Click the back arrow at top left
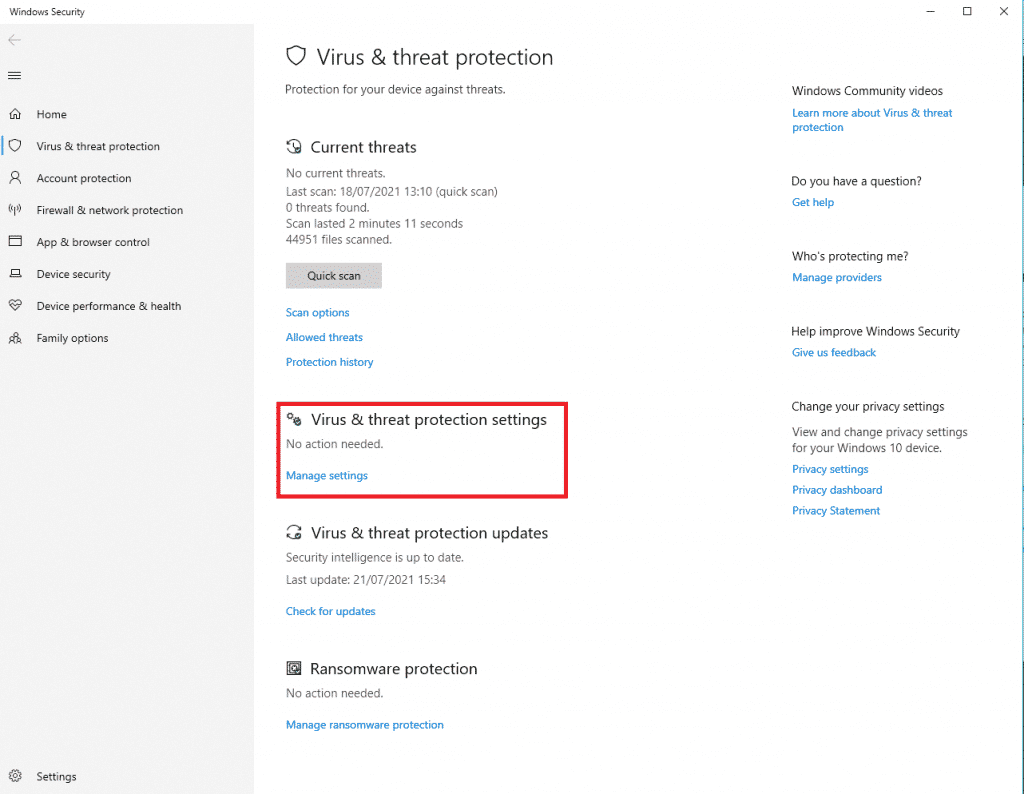This screenshot has height=794, width=1024. tap(14, 40)
